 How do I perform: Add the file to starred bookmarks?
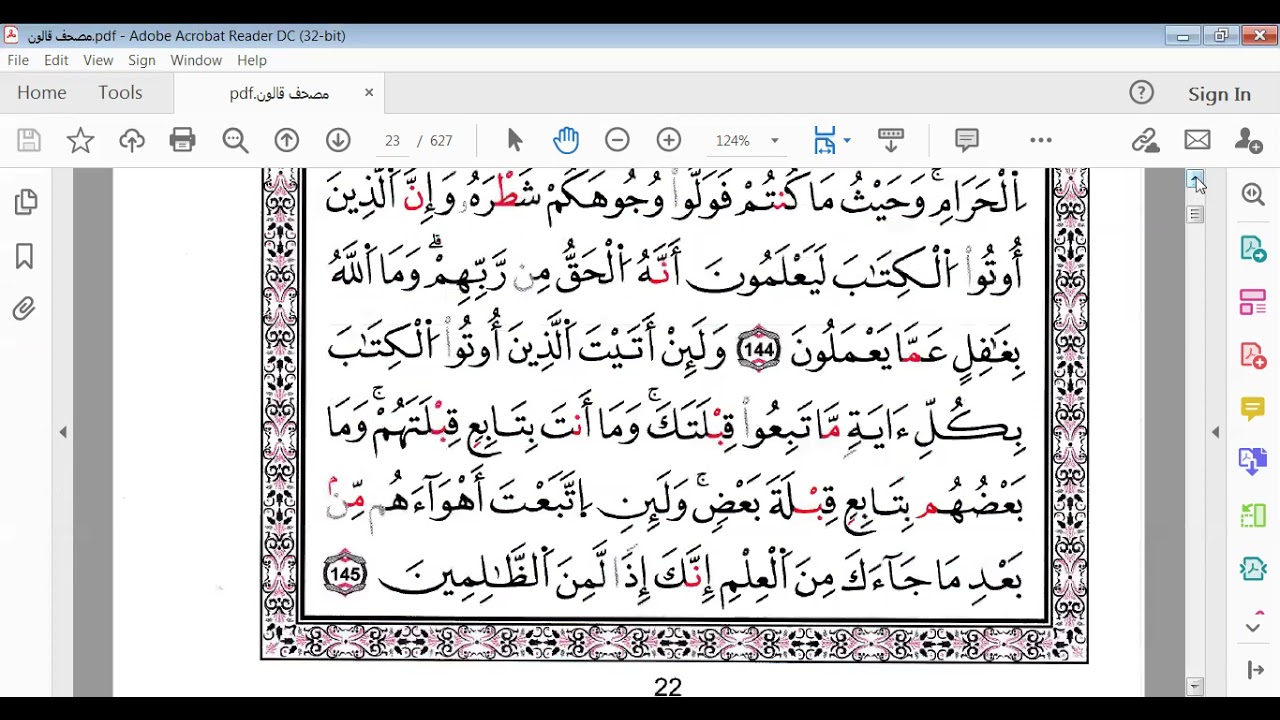(x=80, y=140)
